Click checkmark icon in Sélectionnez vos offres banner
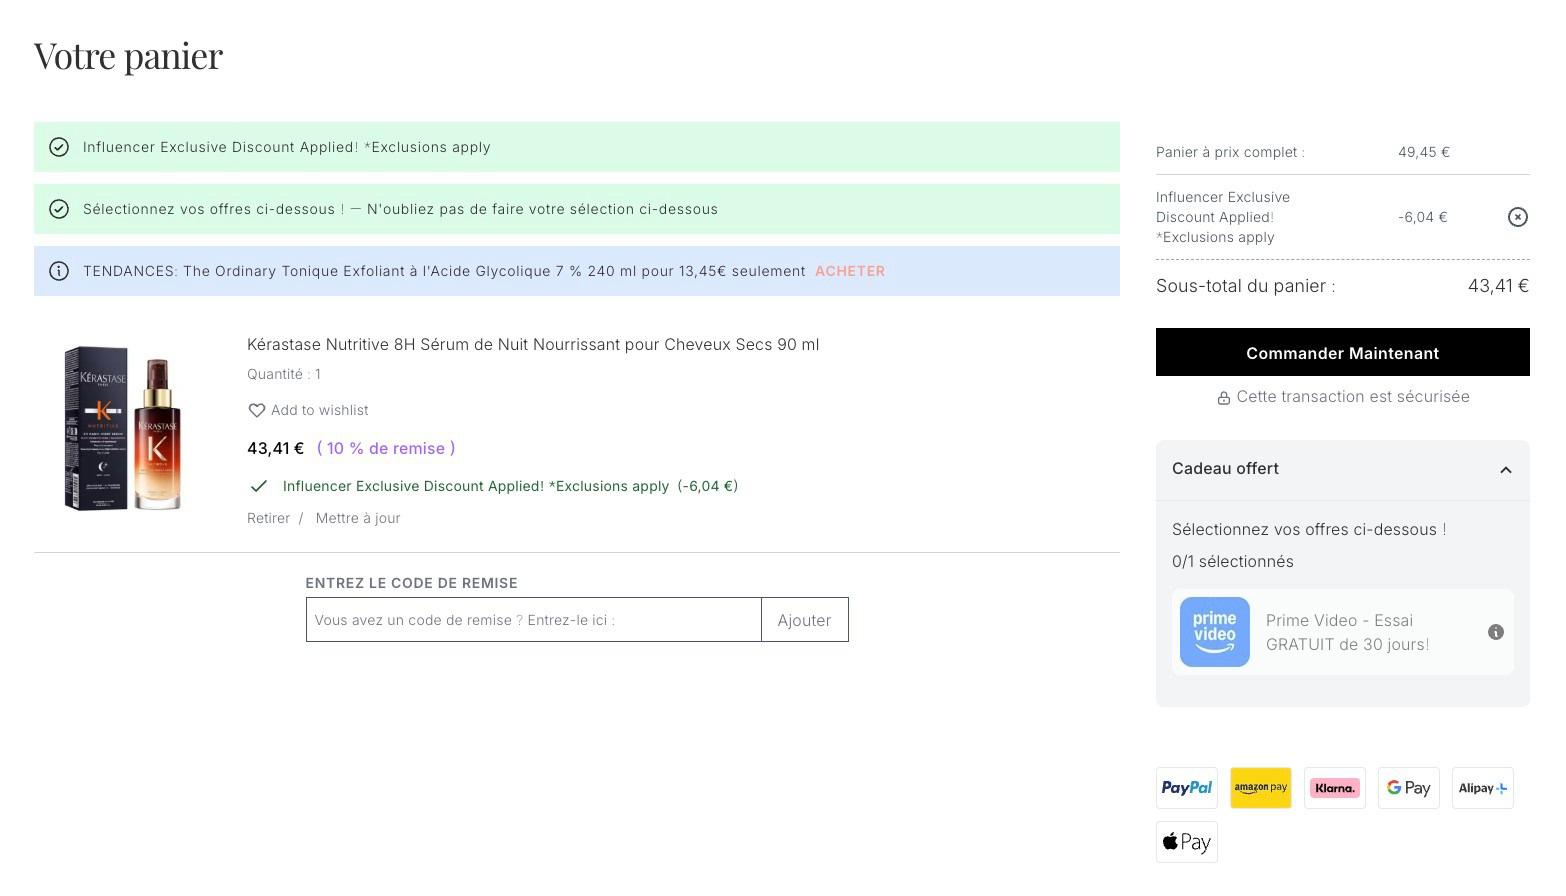1566x896 pixels. [x=59, y=209]
